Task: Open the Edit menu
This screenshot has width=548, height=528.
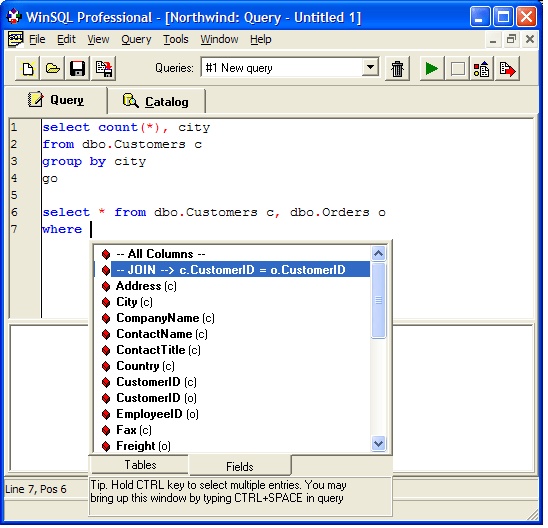Action: tap(66, 39)
